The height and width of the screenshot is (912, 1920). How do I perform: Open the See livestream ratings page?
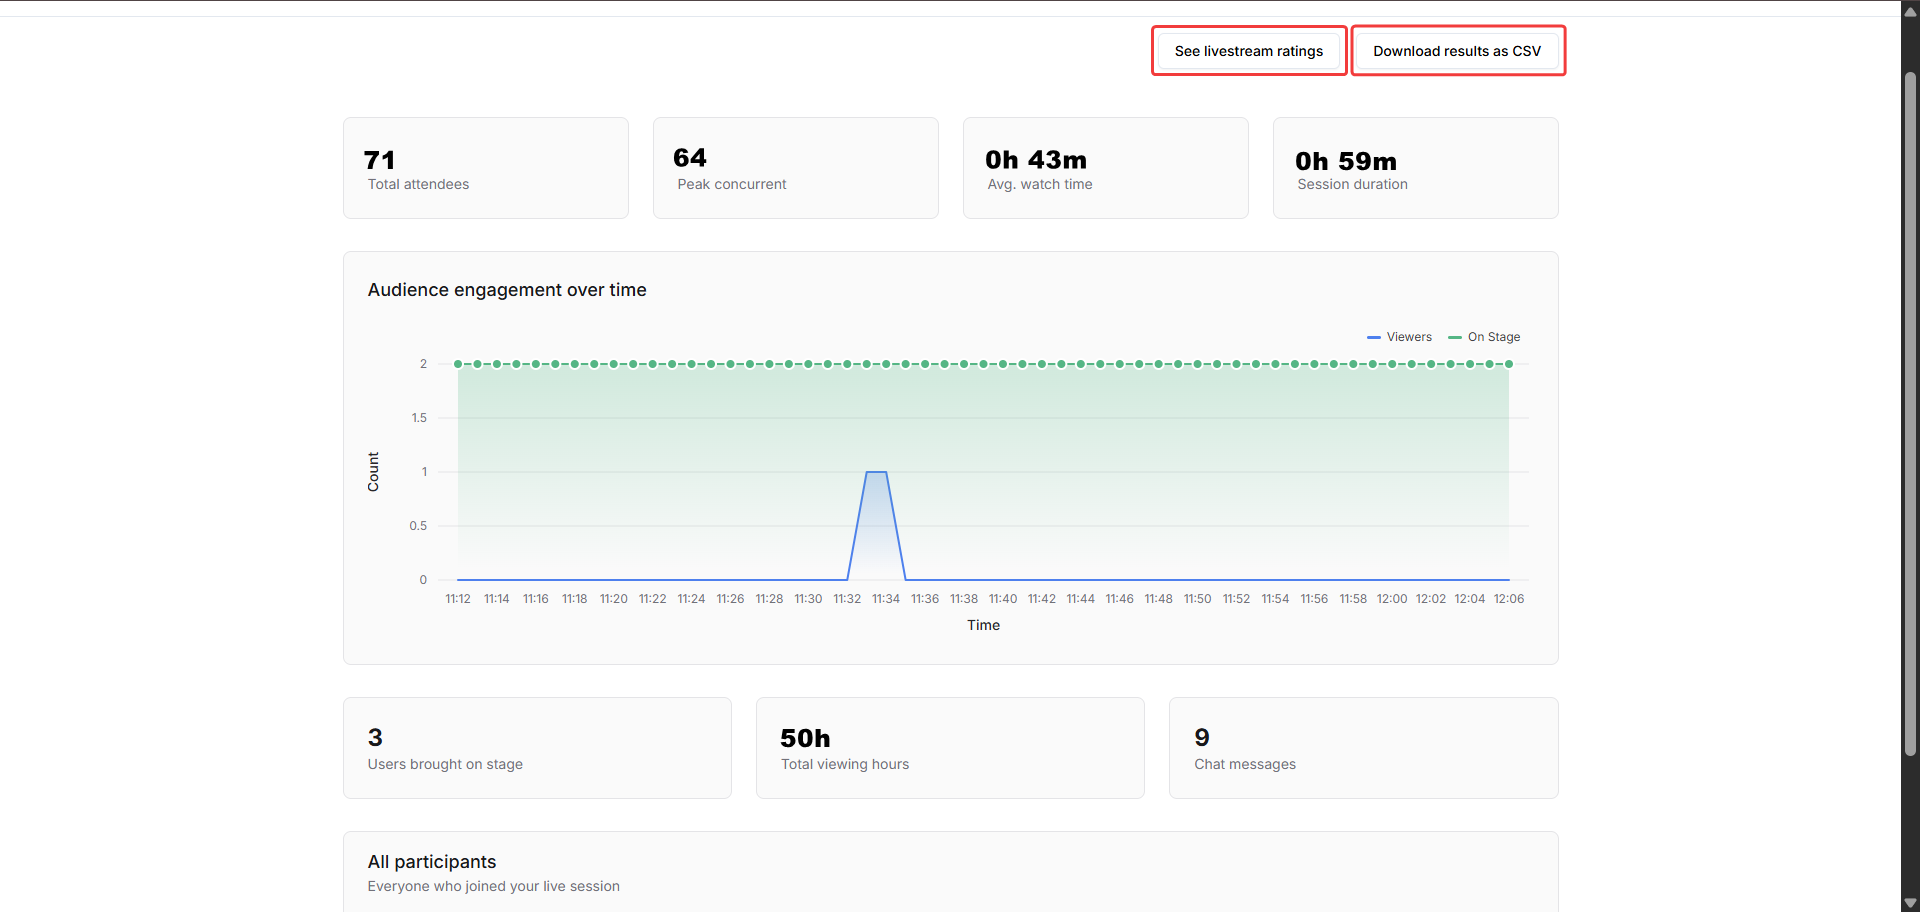[1248, 51]
